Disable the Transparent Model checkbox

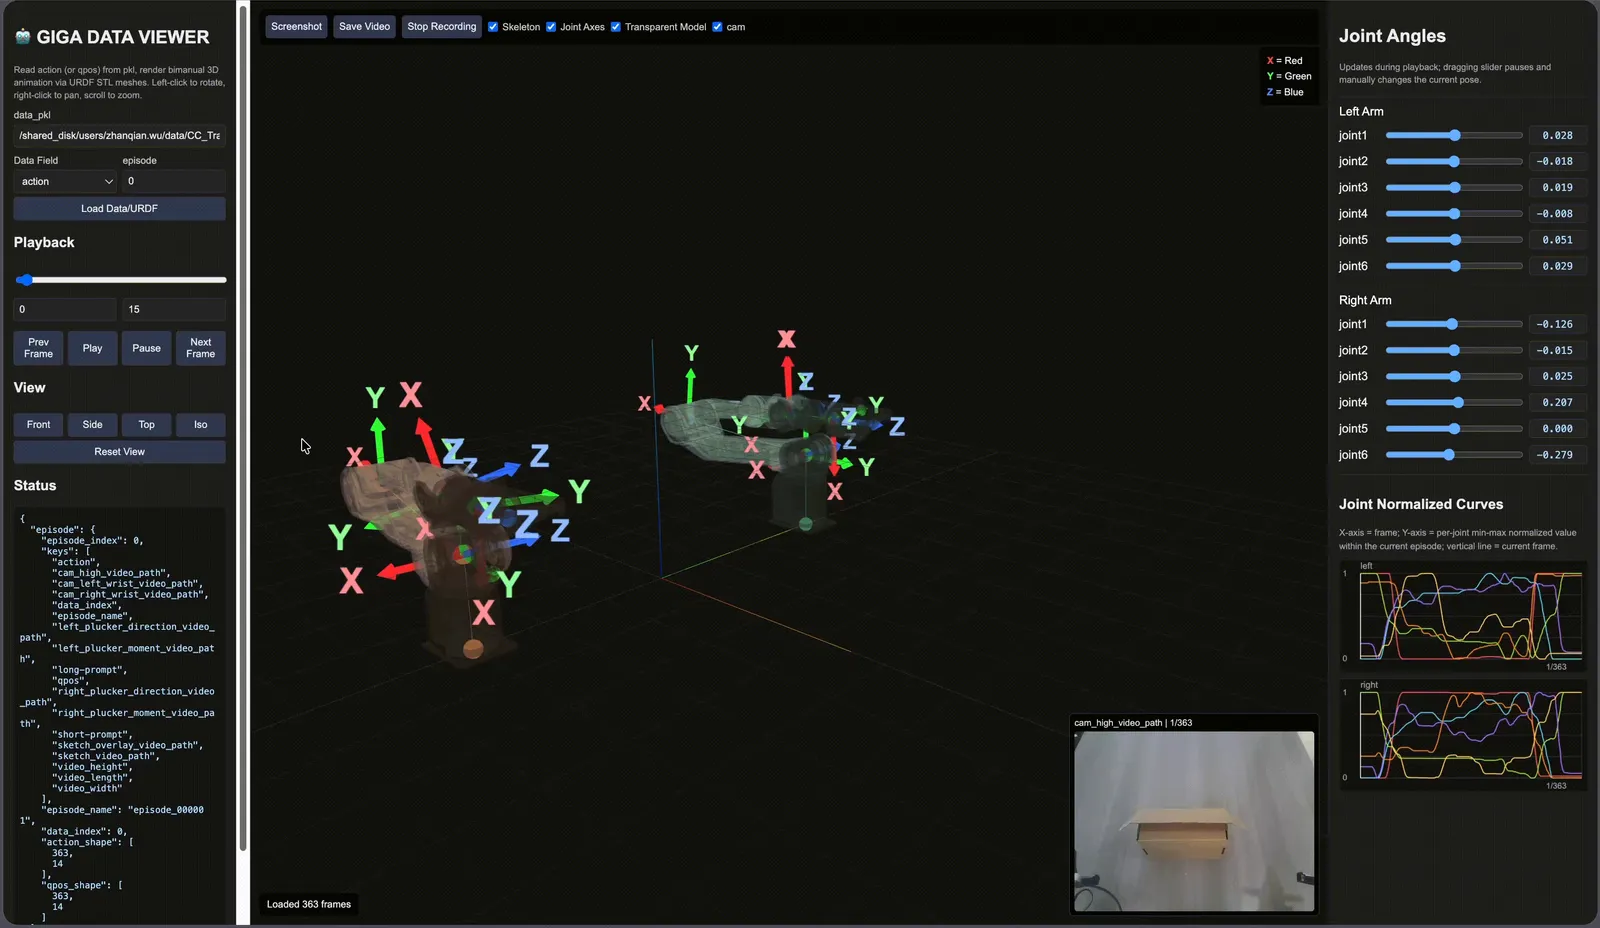[616, 27]
